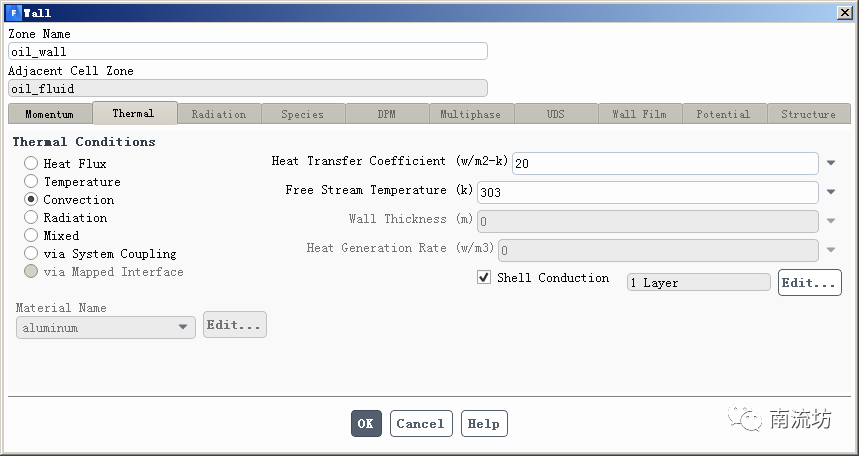Click Heat Transfer Coefficient field showing 20
This screenshot has height=456, width=859.
coord(665,163)
